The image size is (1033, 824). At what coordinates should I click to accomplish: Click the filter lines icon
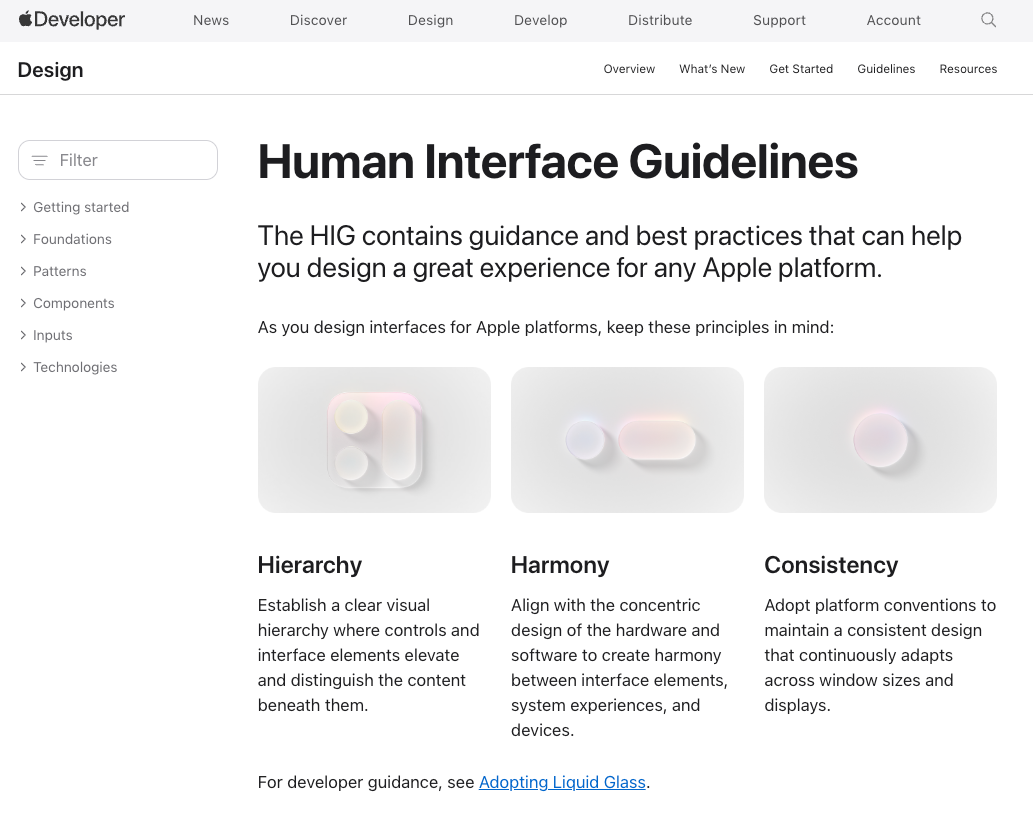tap(40, 160)
